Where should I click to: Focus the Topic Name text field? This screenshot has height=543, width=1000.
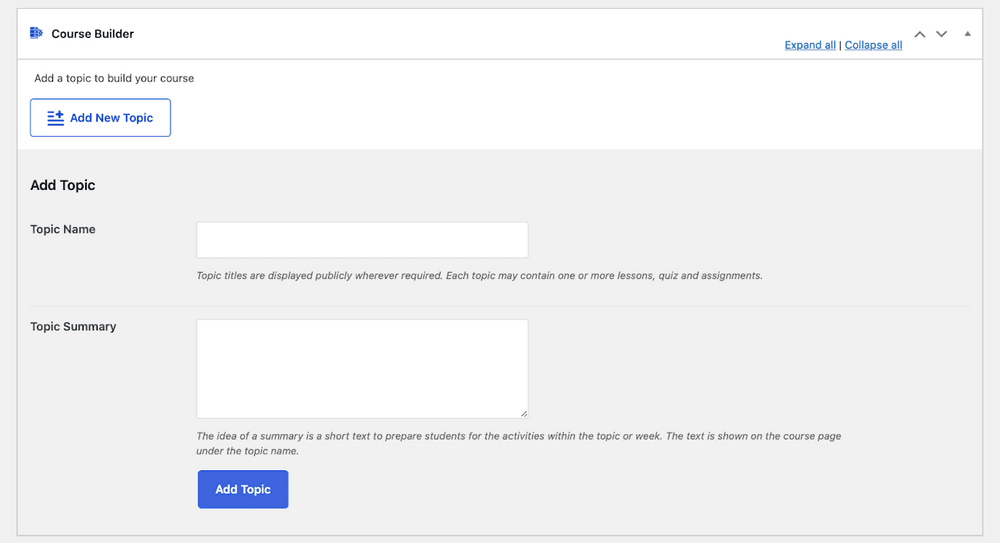(x=362, y=240)
